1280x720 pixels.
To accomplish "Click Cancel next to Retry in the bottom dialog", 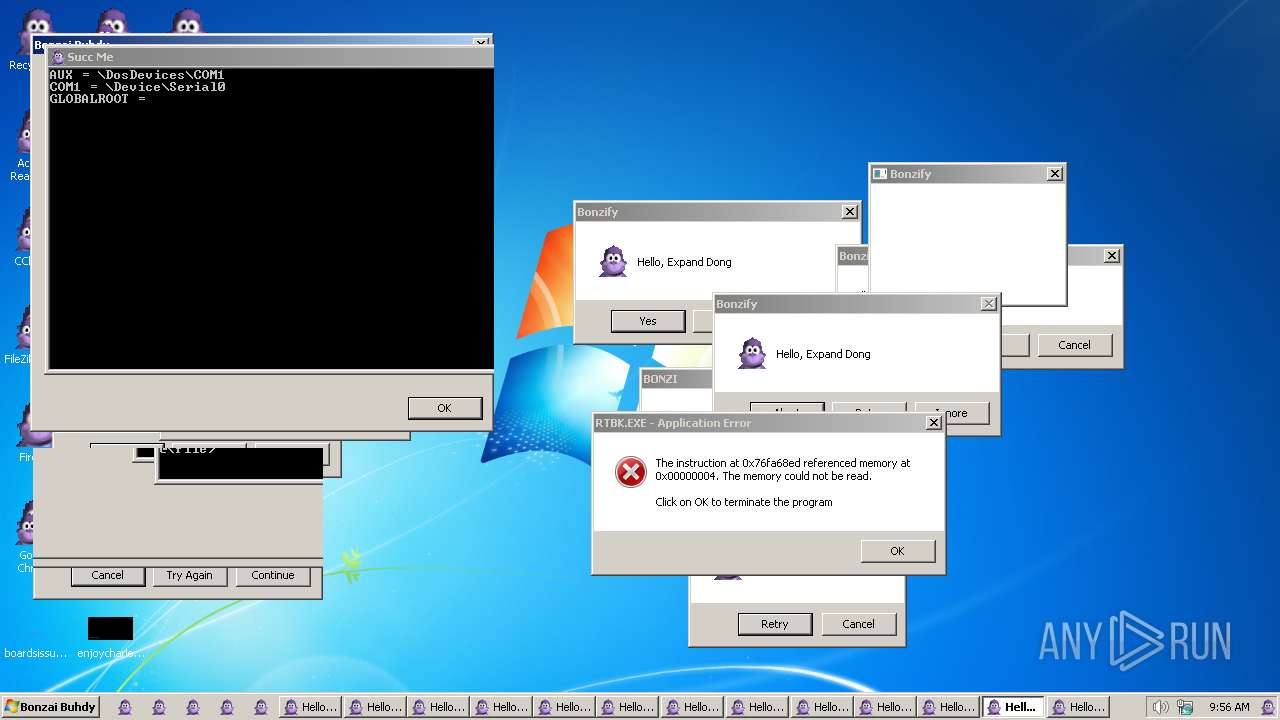I will [x=859, y=624].
